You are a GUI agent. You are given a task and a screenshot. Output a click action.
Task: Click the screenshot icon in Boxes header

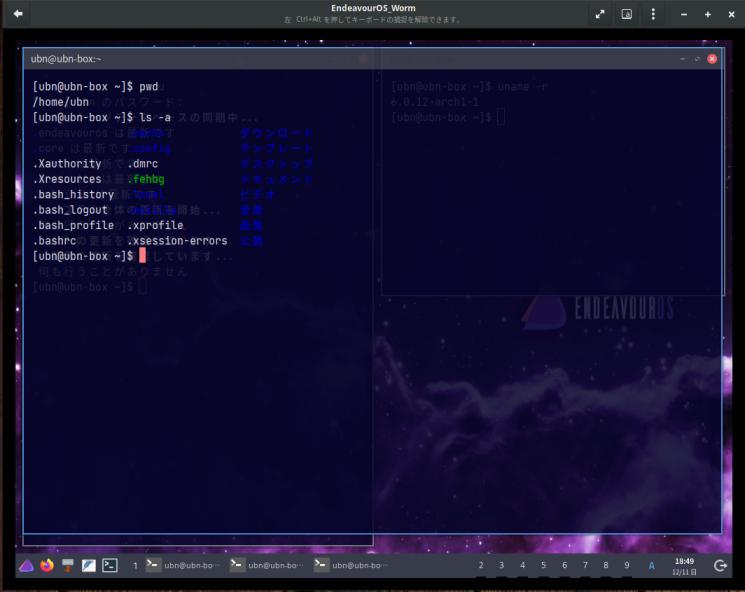(x=627, y=14)
